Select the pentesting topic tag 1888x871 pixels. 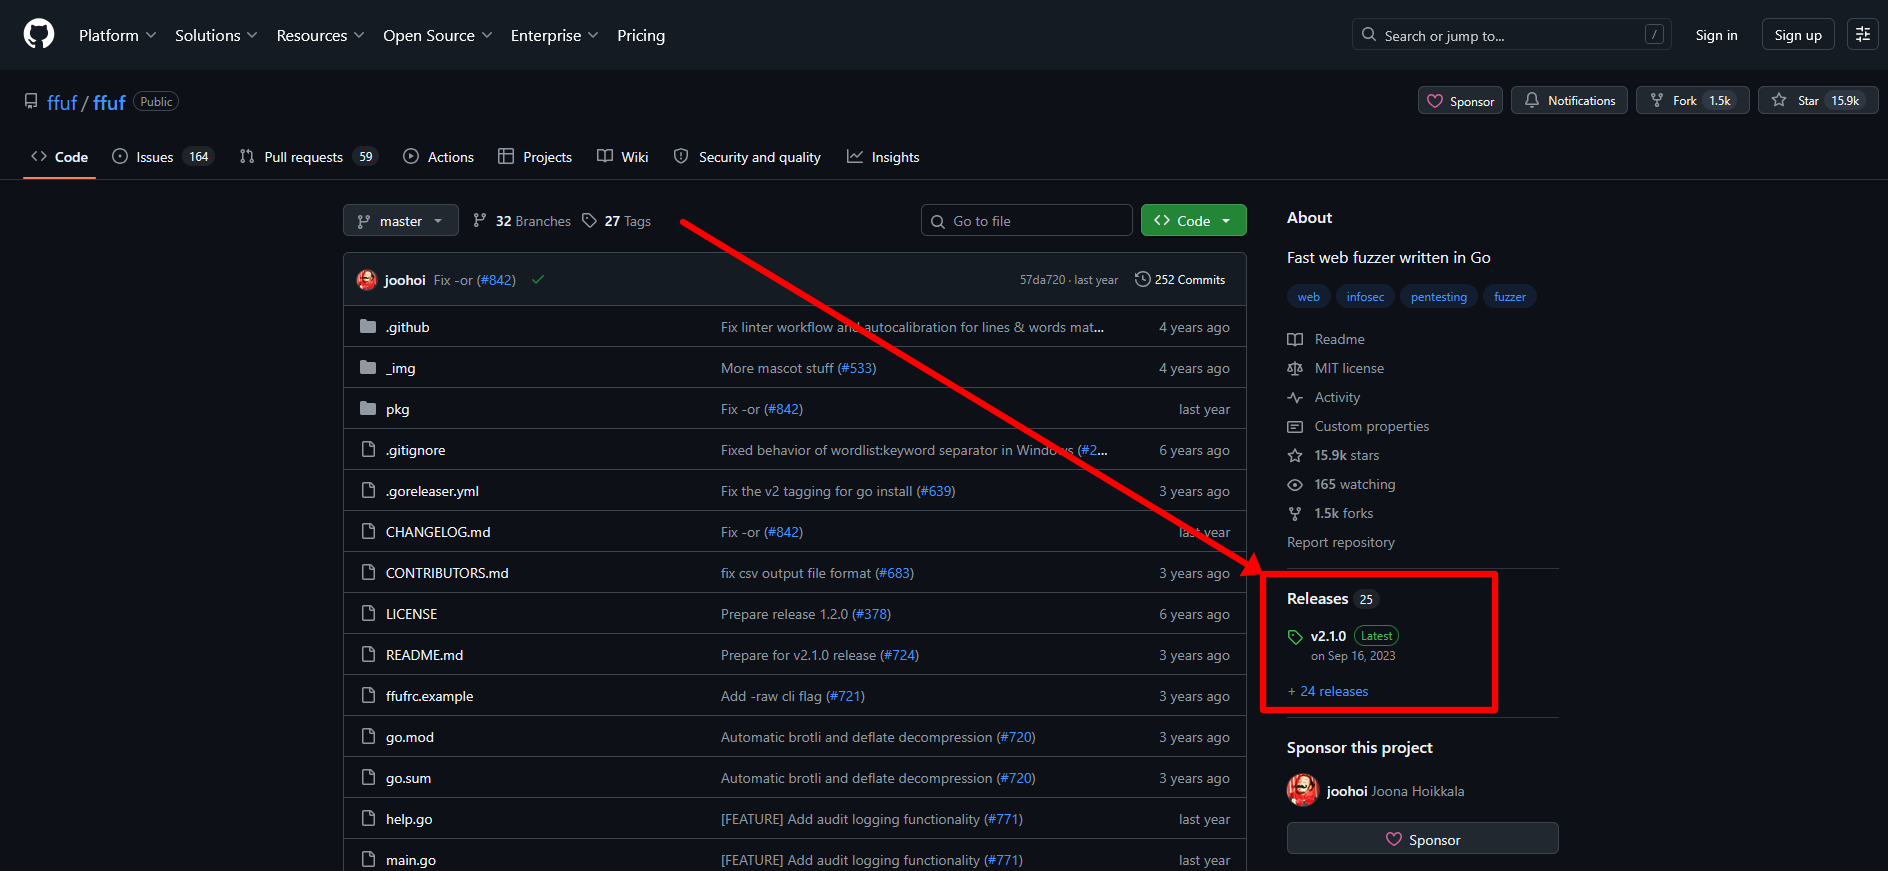click(1438, 297)
